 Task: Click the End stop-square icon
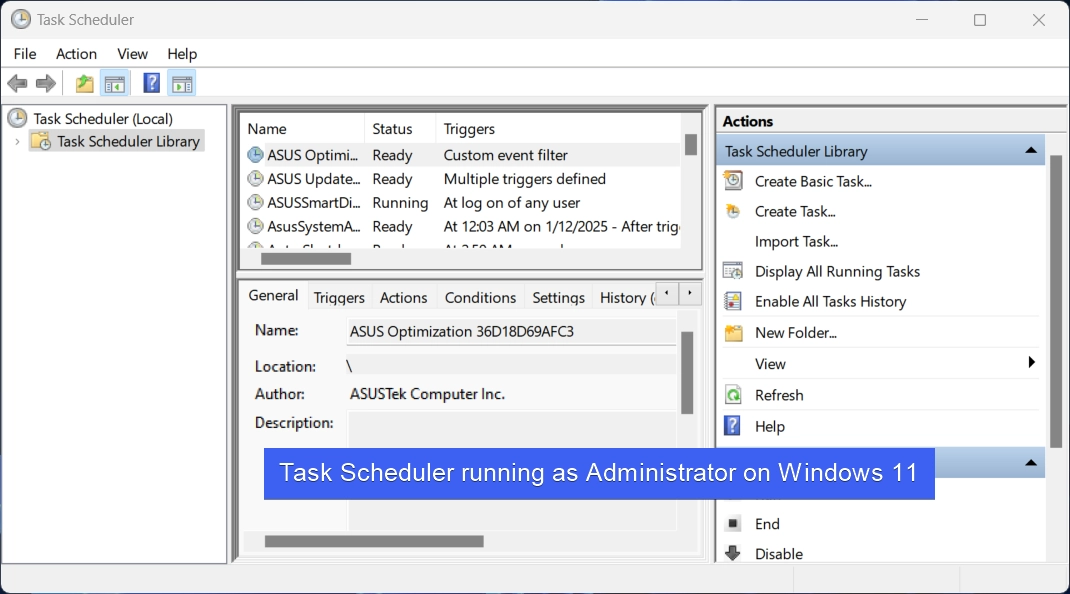pos(733,524)
